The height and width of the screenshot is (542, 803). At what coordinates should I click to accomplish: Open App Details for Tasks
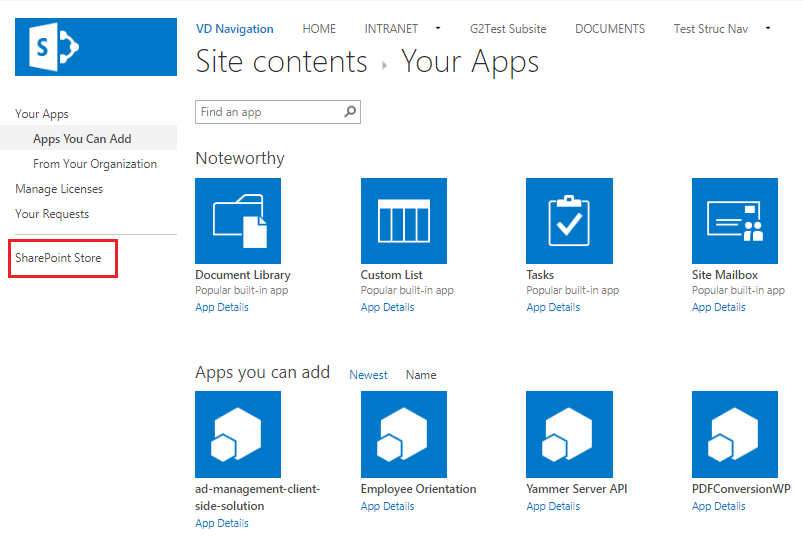(x=553, y=307)
